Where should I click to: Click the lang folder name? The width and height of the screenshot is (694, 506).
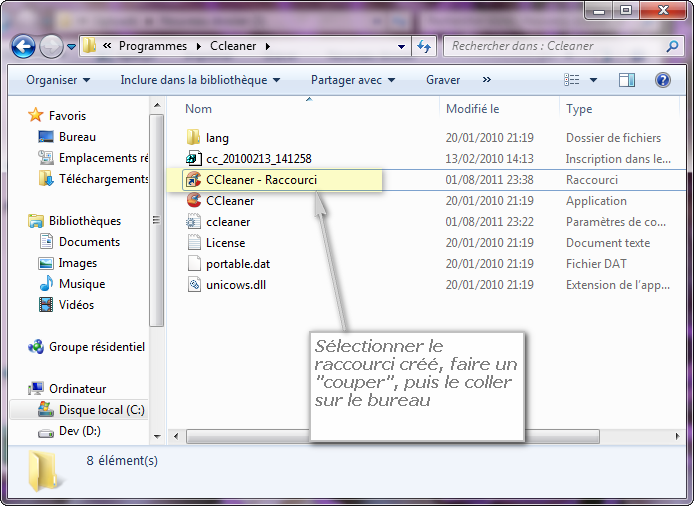pos(217,138)
